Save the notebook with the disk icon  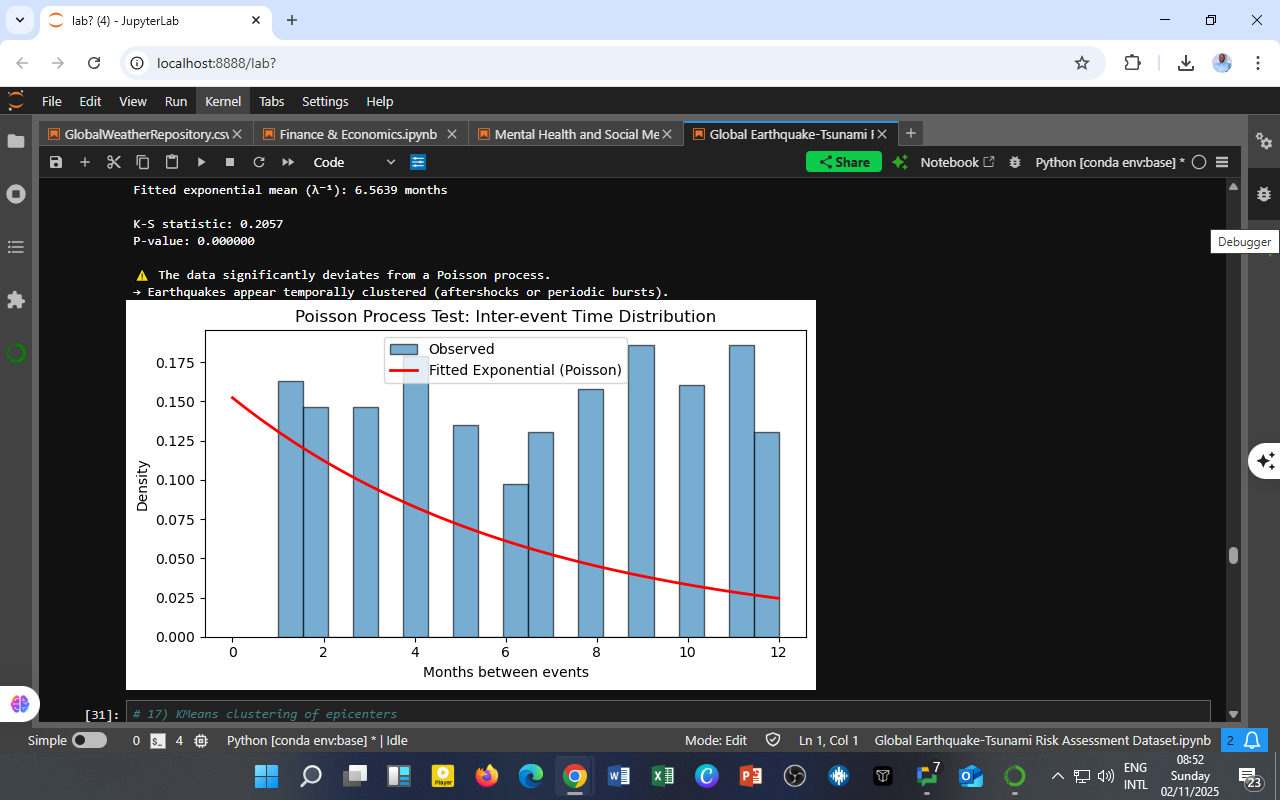(x=56, y=162)
